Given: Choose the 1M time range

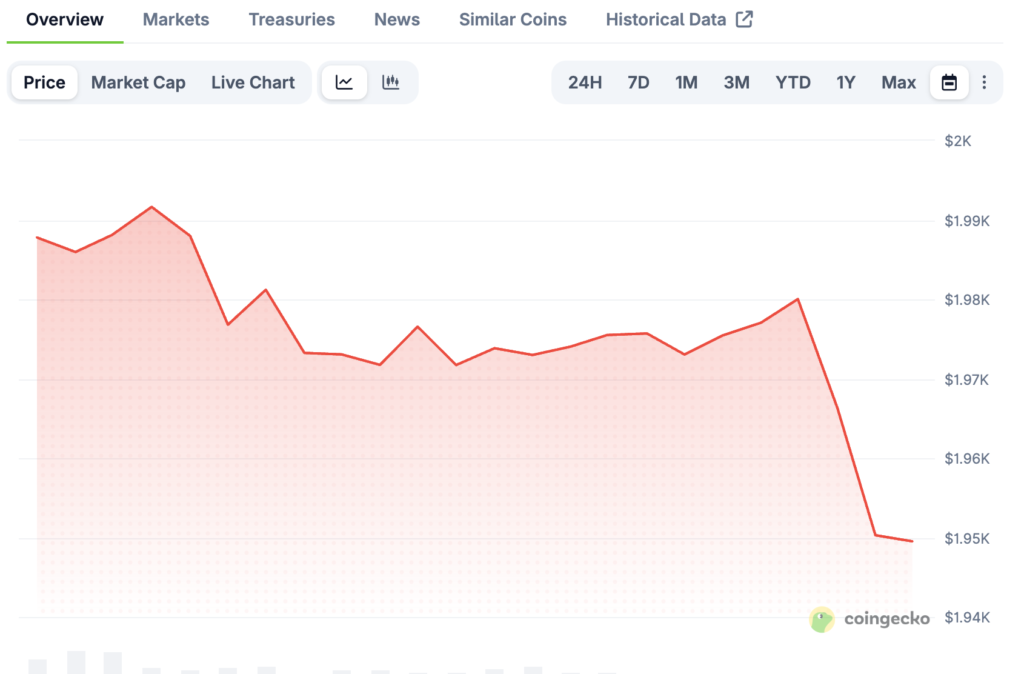Looking at the screenshot, I should (x=686, y=83).
